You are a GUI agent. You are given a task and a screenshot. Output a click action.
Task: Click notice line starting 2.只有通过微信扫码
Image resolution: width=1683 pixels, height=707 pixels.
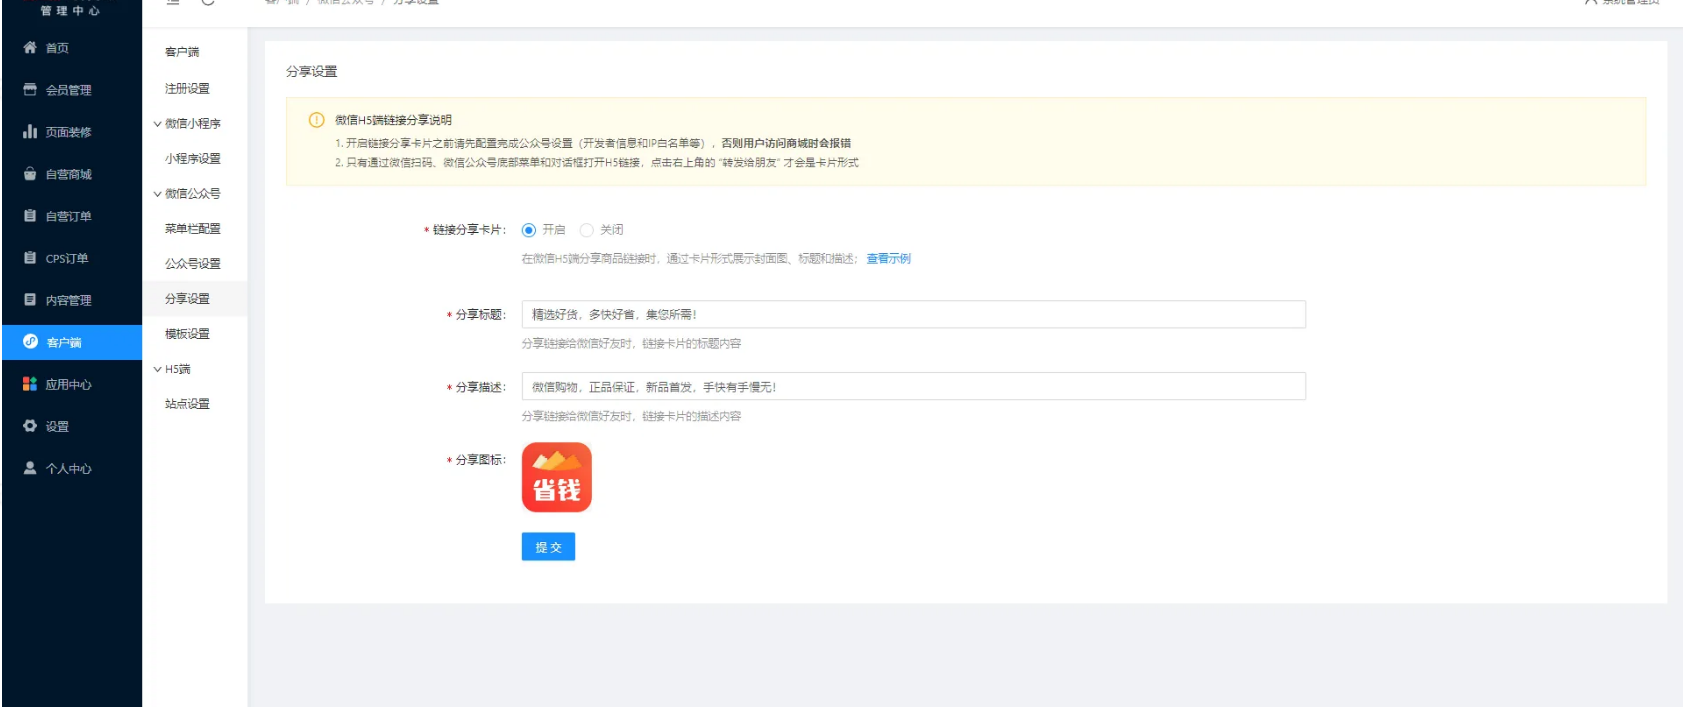(597, 162)
